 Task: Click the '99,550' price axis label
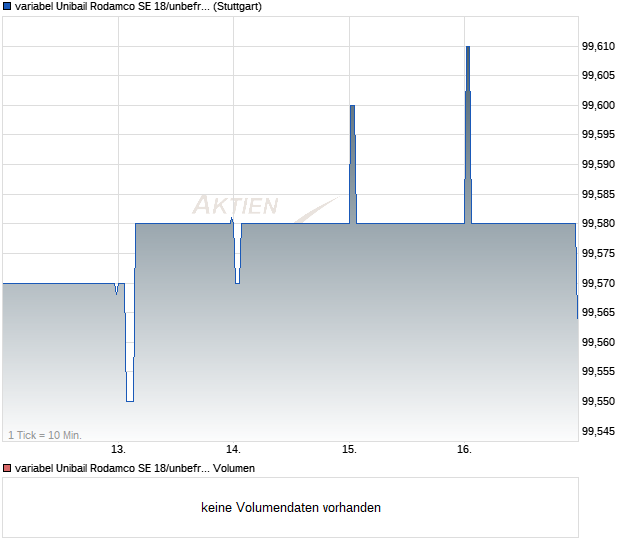598,401
